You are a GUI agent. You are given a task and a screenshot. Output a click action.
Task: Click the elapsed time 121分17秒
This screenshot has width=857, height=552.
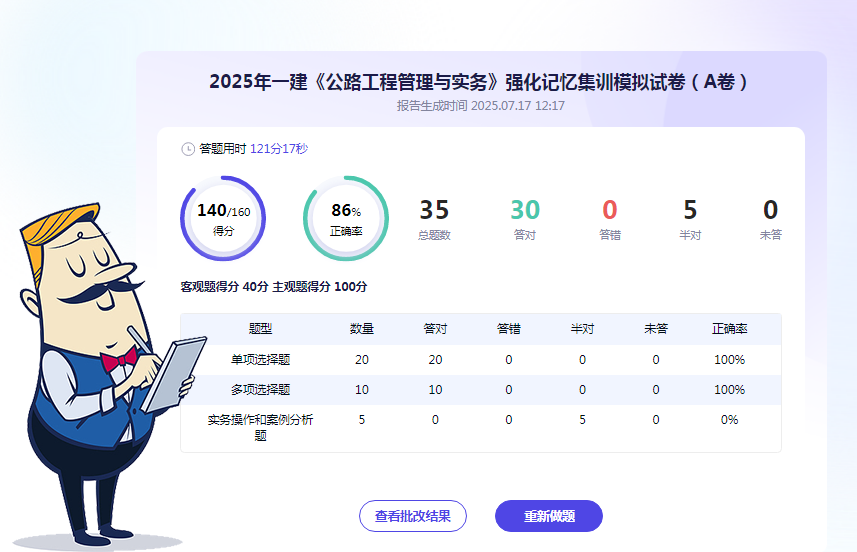pyautogui.click(x=279, y=149)
